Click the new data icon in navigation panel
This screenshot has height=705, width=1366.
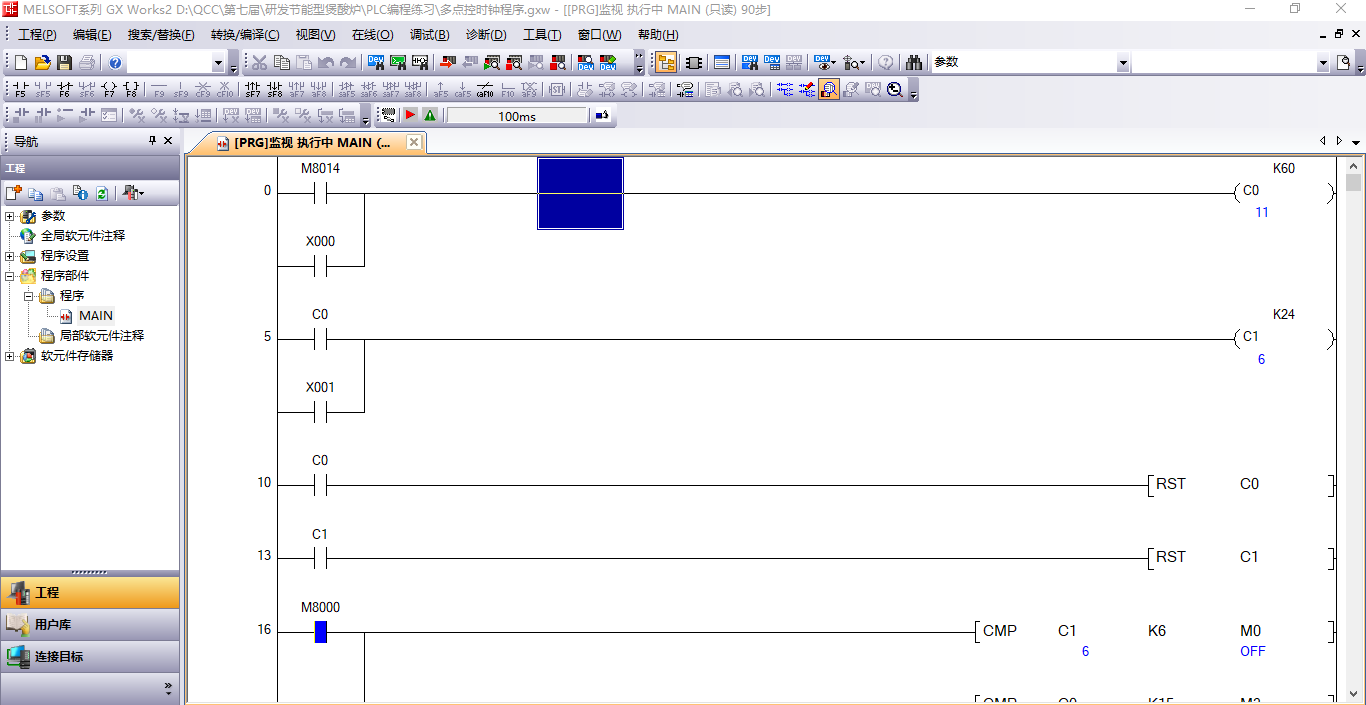14,193
